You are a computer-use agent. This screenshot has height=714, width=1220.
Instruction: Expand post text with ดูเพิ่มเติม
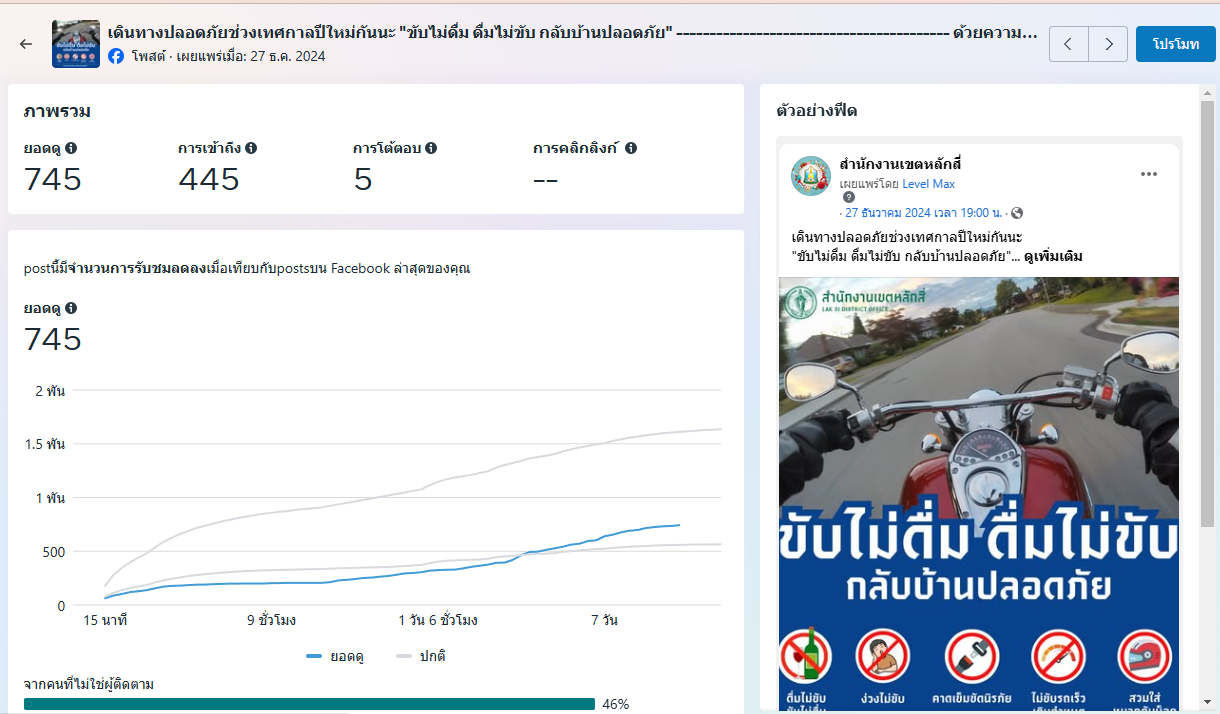[x=1053, y=256]
